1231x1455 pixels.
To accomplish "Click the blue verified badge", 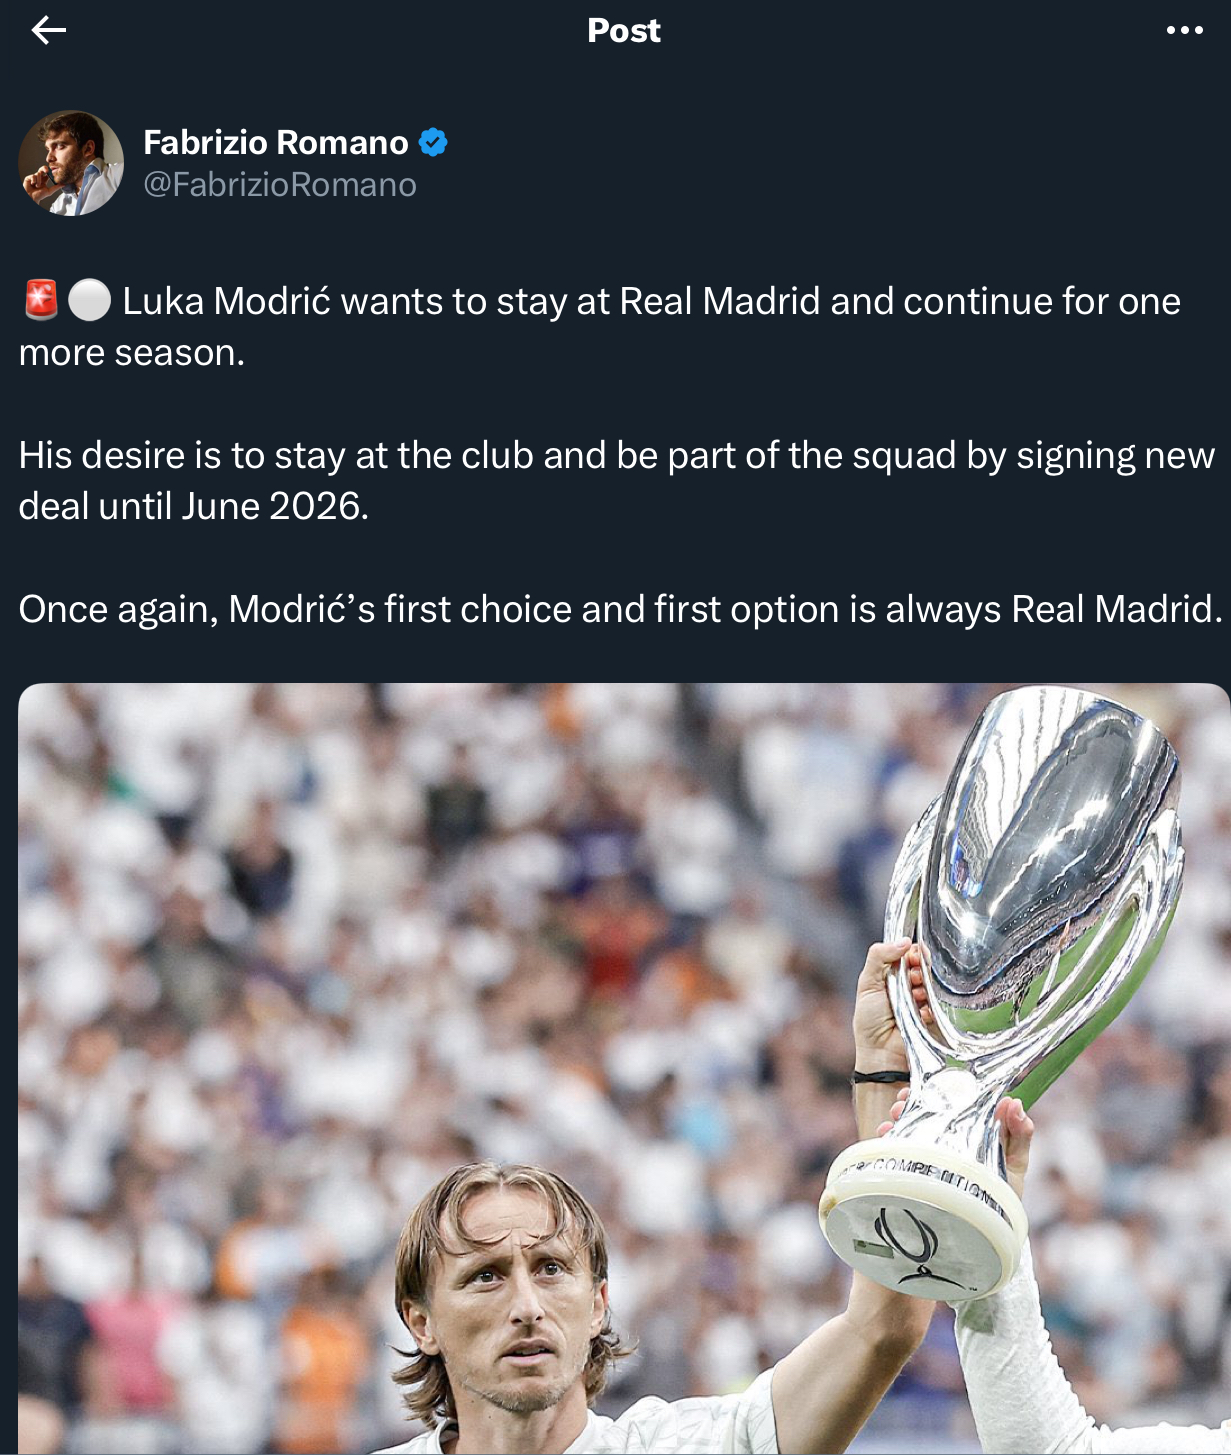I will coord(433,143).
